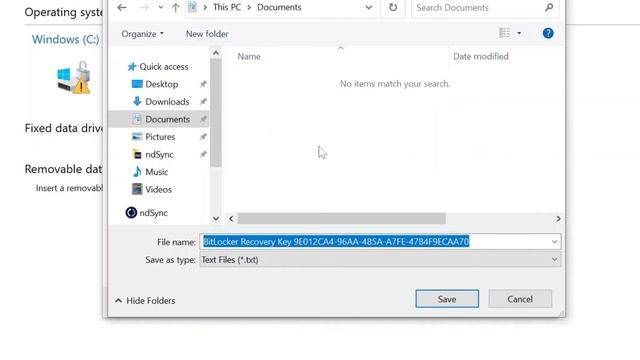This screenshot has height=360, width=640.
Task: Click navigation pane scroll up arrow
Action: 216,53
